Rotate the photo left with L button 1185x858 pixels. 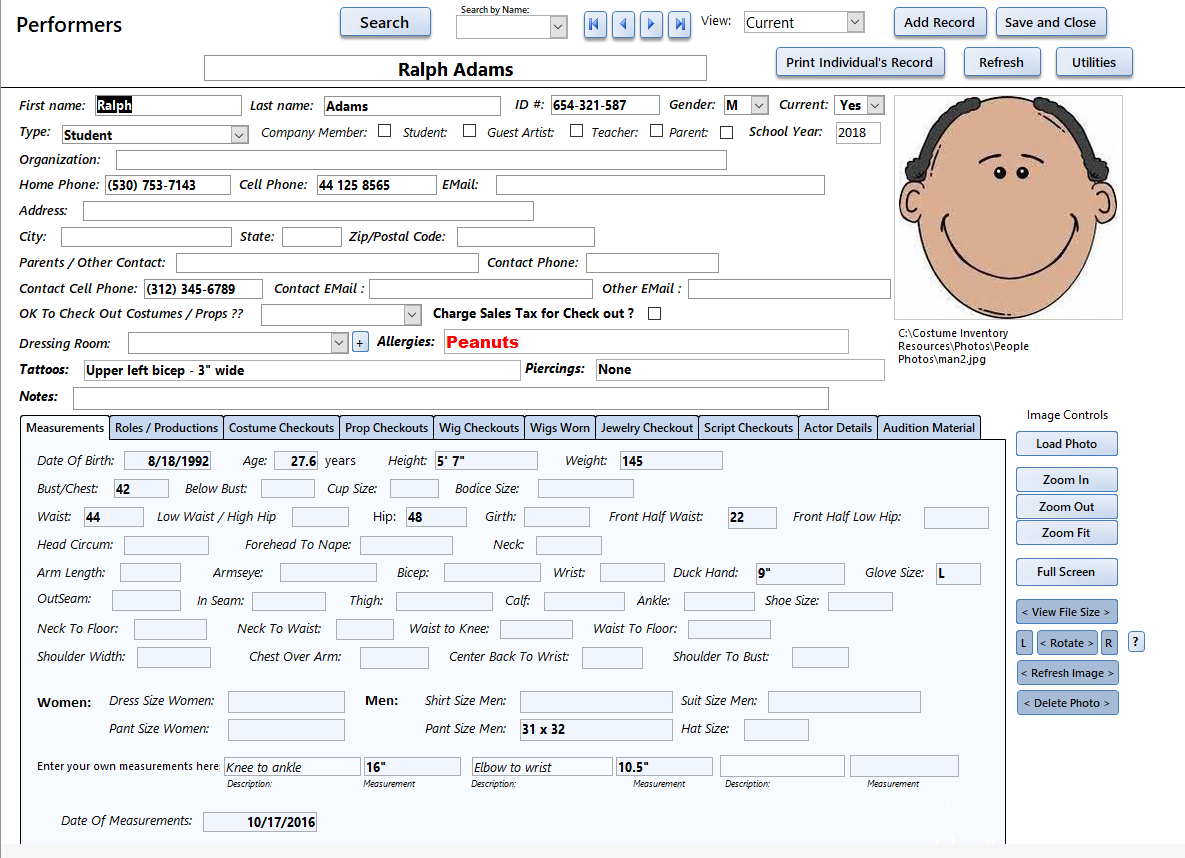click(x=1024, y=643)
